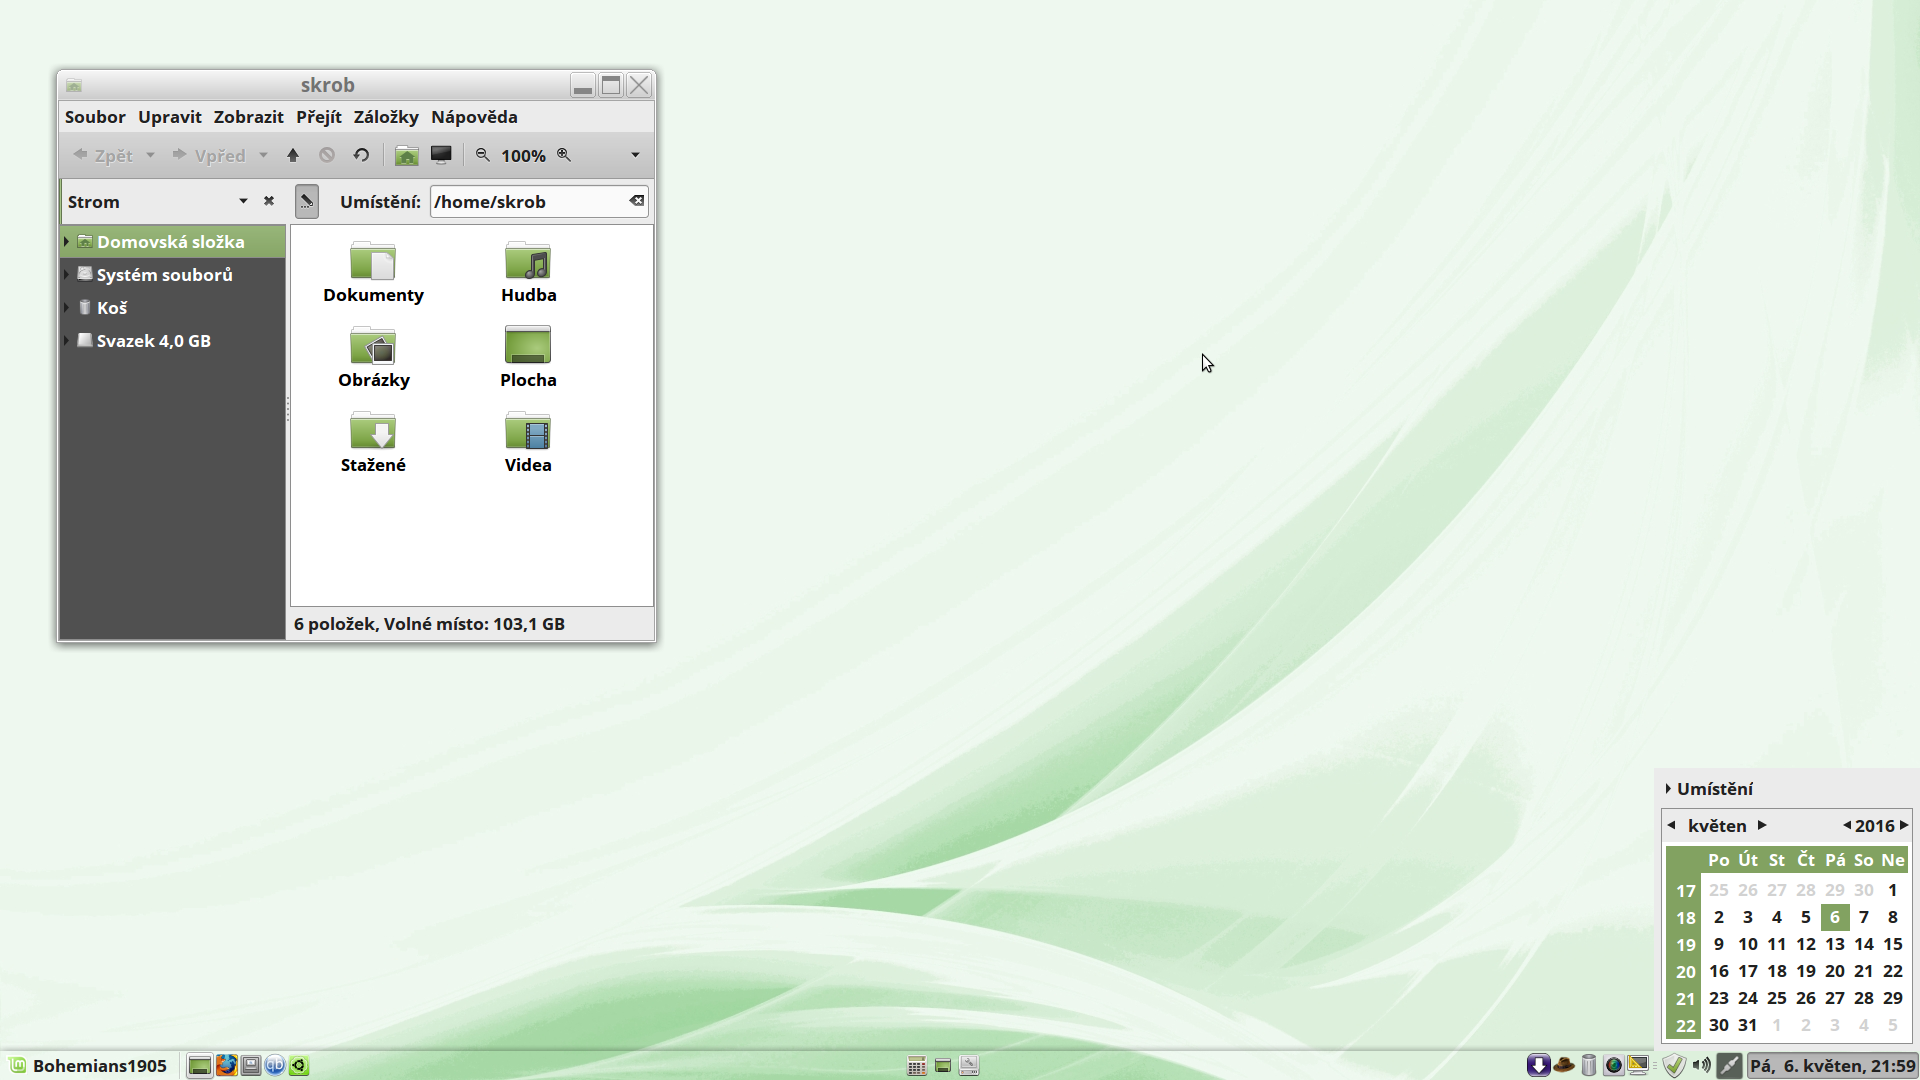This screenshot has height=1080, width=1920.
Task: Open the Přejít menu
Action: tap(319, 117)
